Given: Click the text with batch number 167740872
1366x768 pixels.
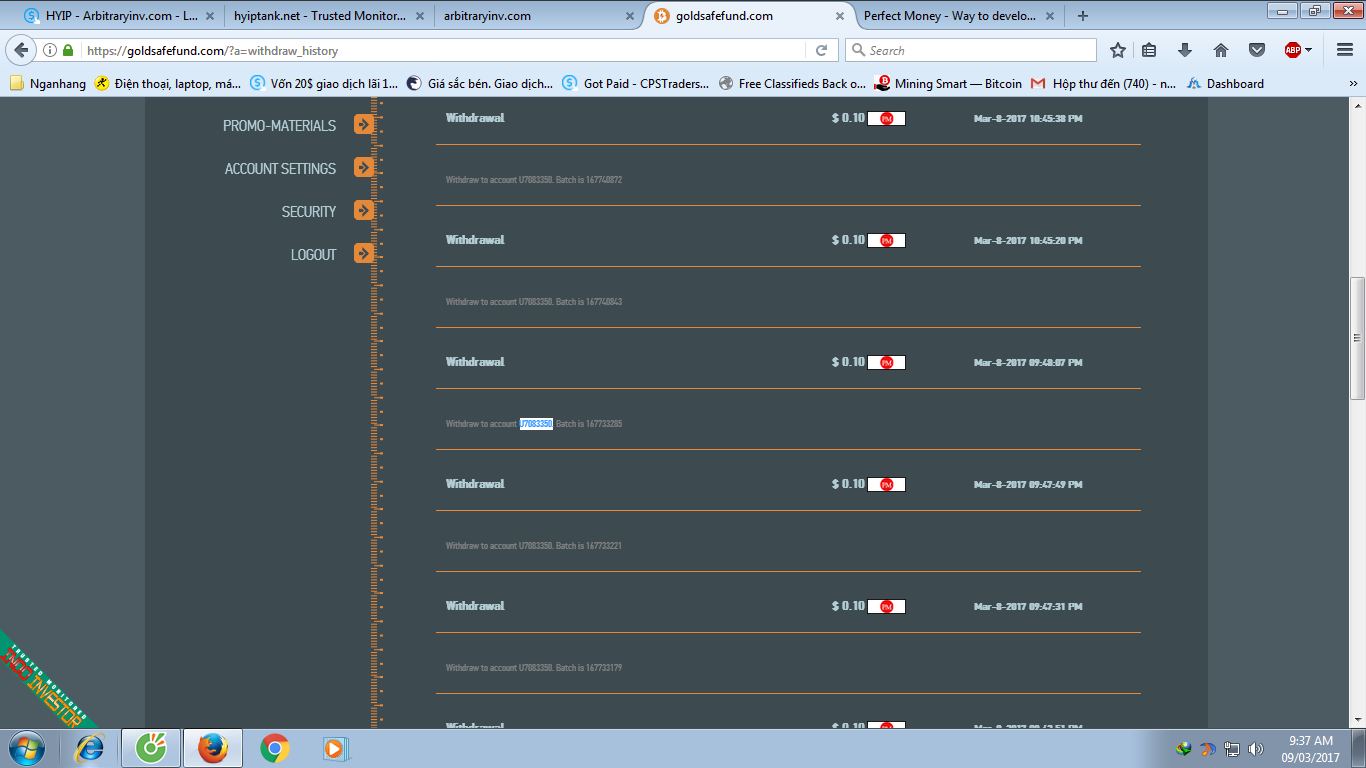Looking at the screenshot, I should 534,180.
